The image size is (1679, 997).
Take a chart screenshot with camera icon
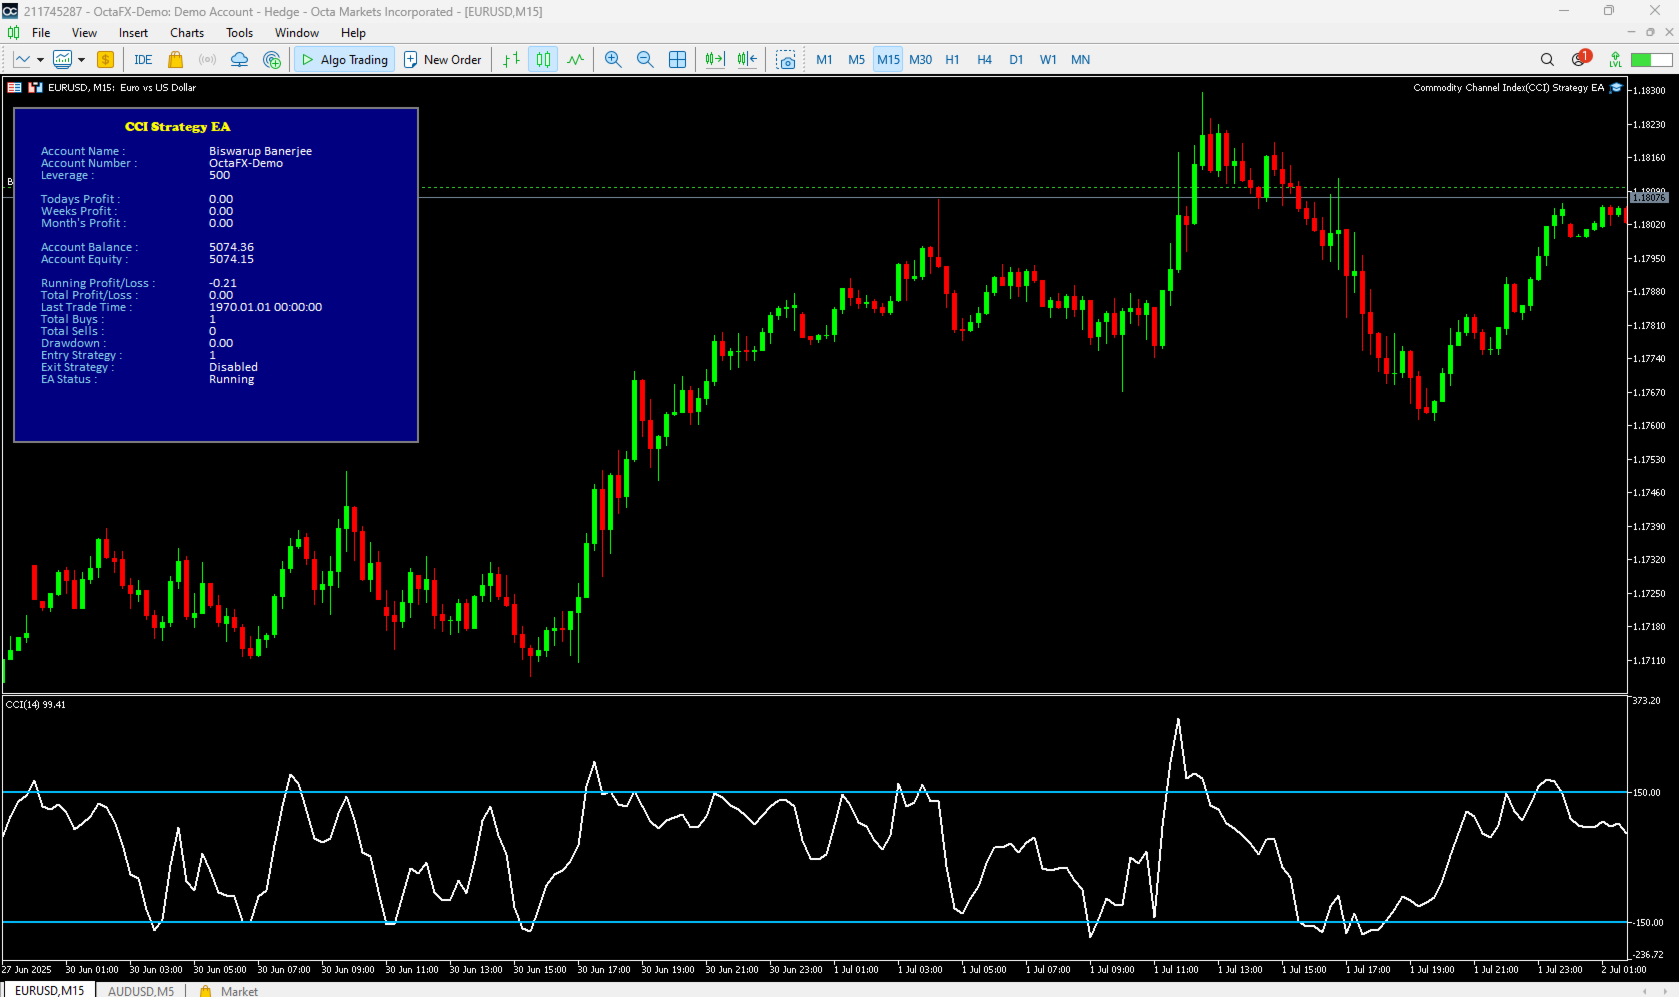(786, 59)
